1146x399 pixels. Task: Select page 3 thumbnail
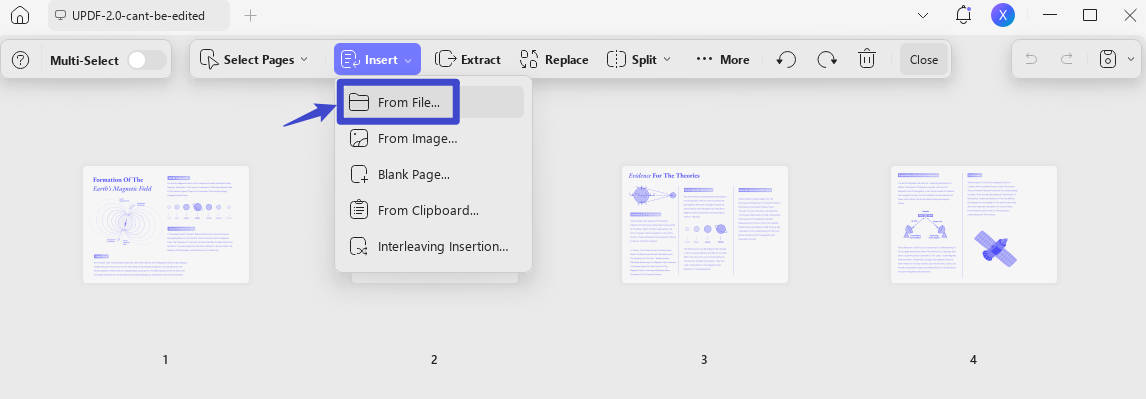click(x=705, y=224)
